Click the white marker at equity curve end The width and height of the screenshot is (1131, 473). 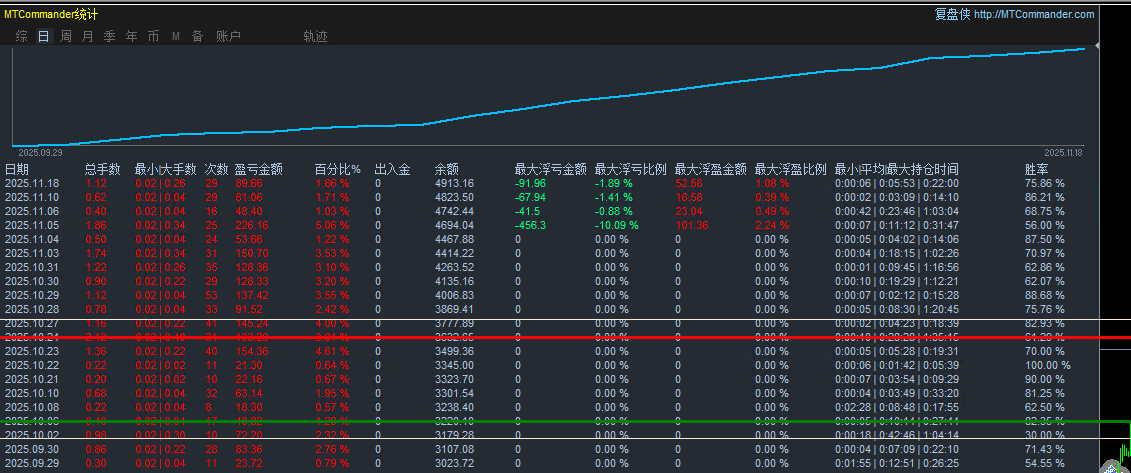(x=1097, y=45)
